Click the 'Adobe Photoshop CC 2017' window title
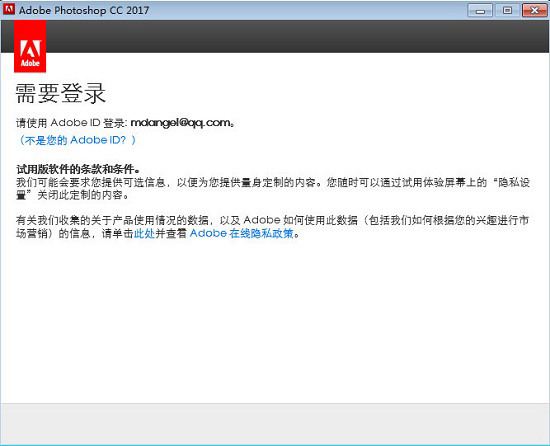550x446 pixels. (x=84, y=10)
